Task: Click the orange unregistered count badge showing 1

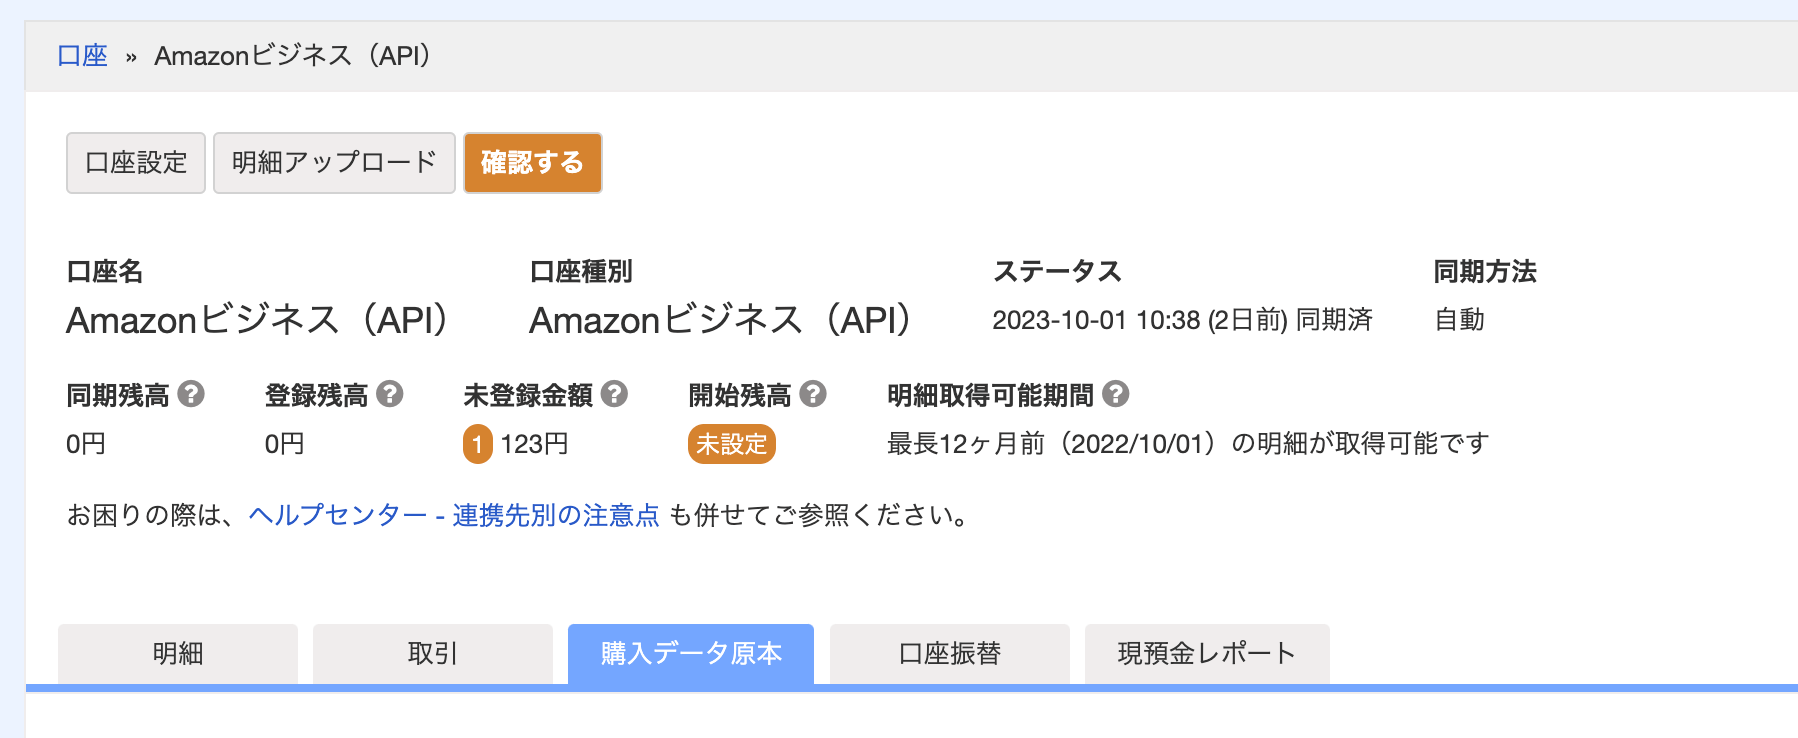Action: click(478, 443)
